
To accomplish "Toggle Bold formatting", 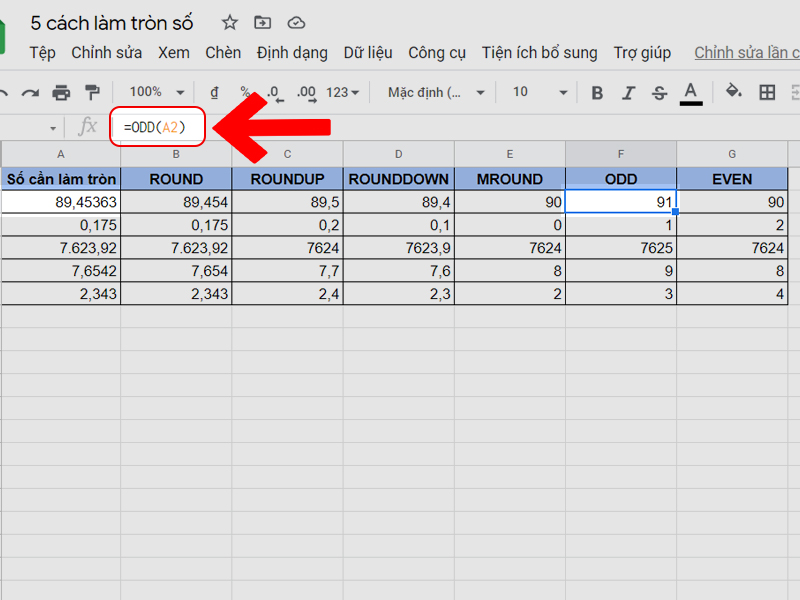I will pos(597,93).
